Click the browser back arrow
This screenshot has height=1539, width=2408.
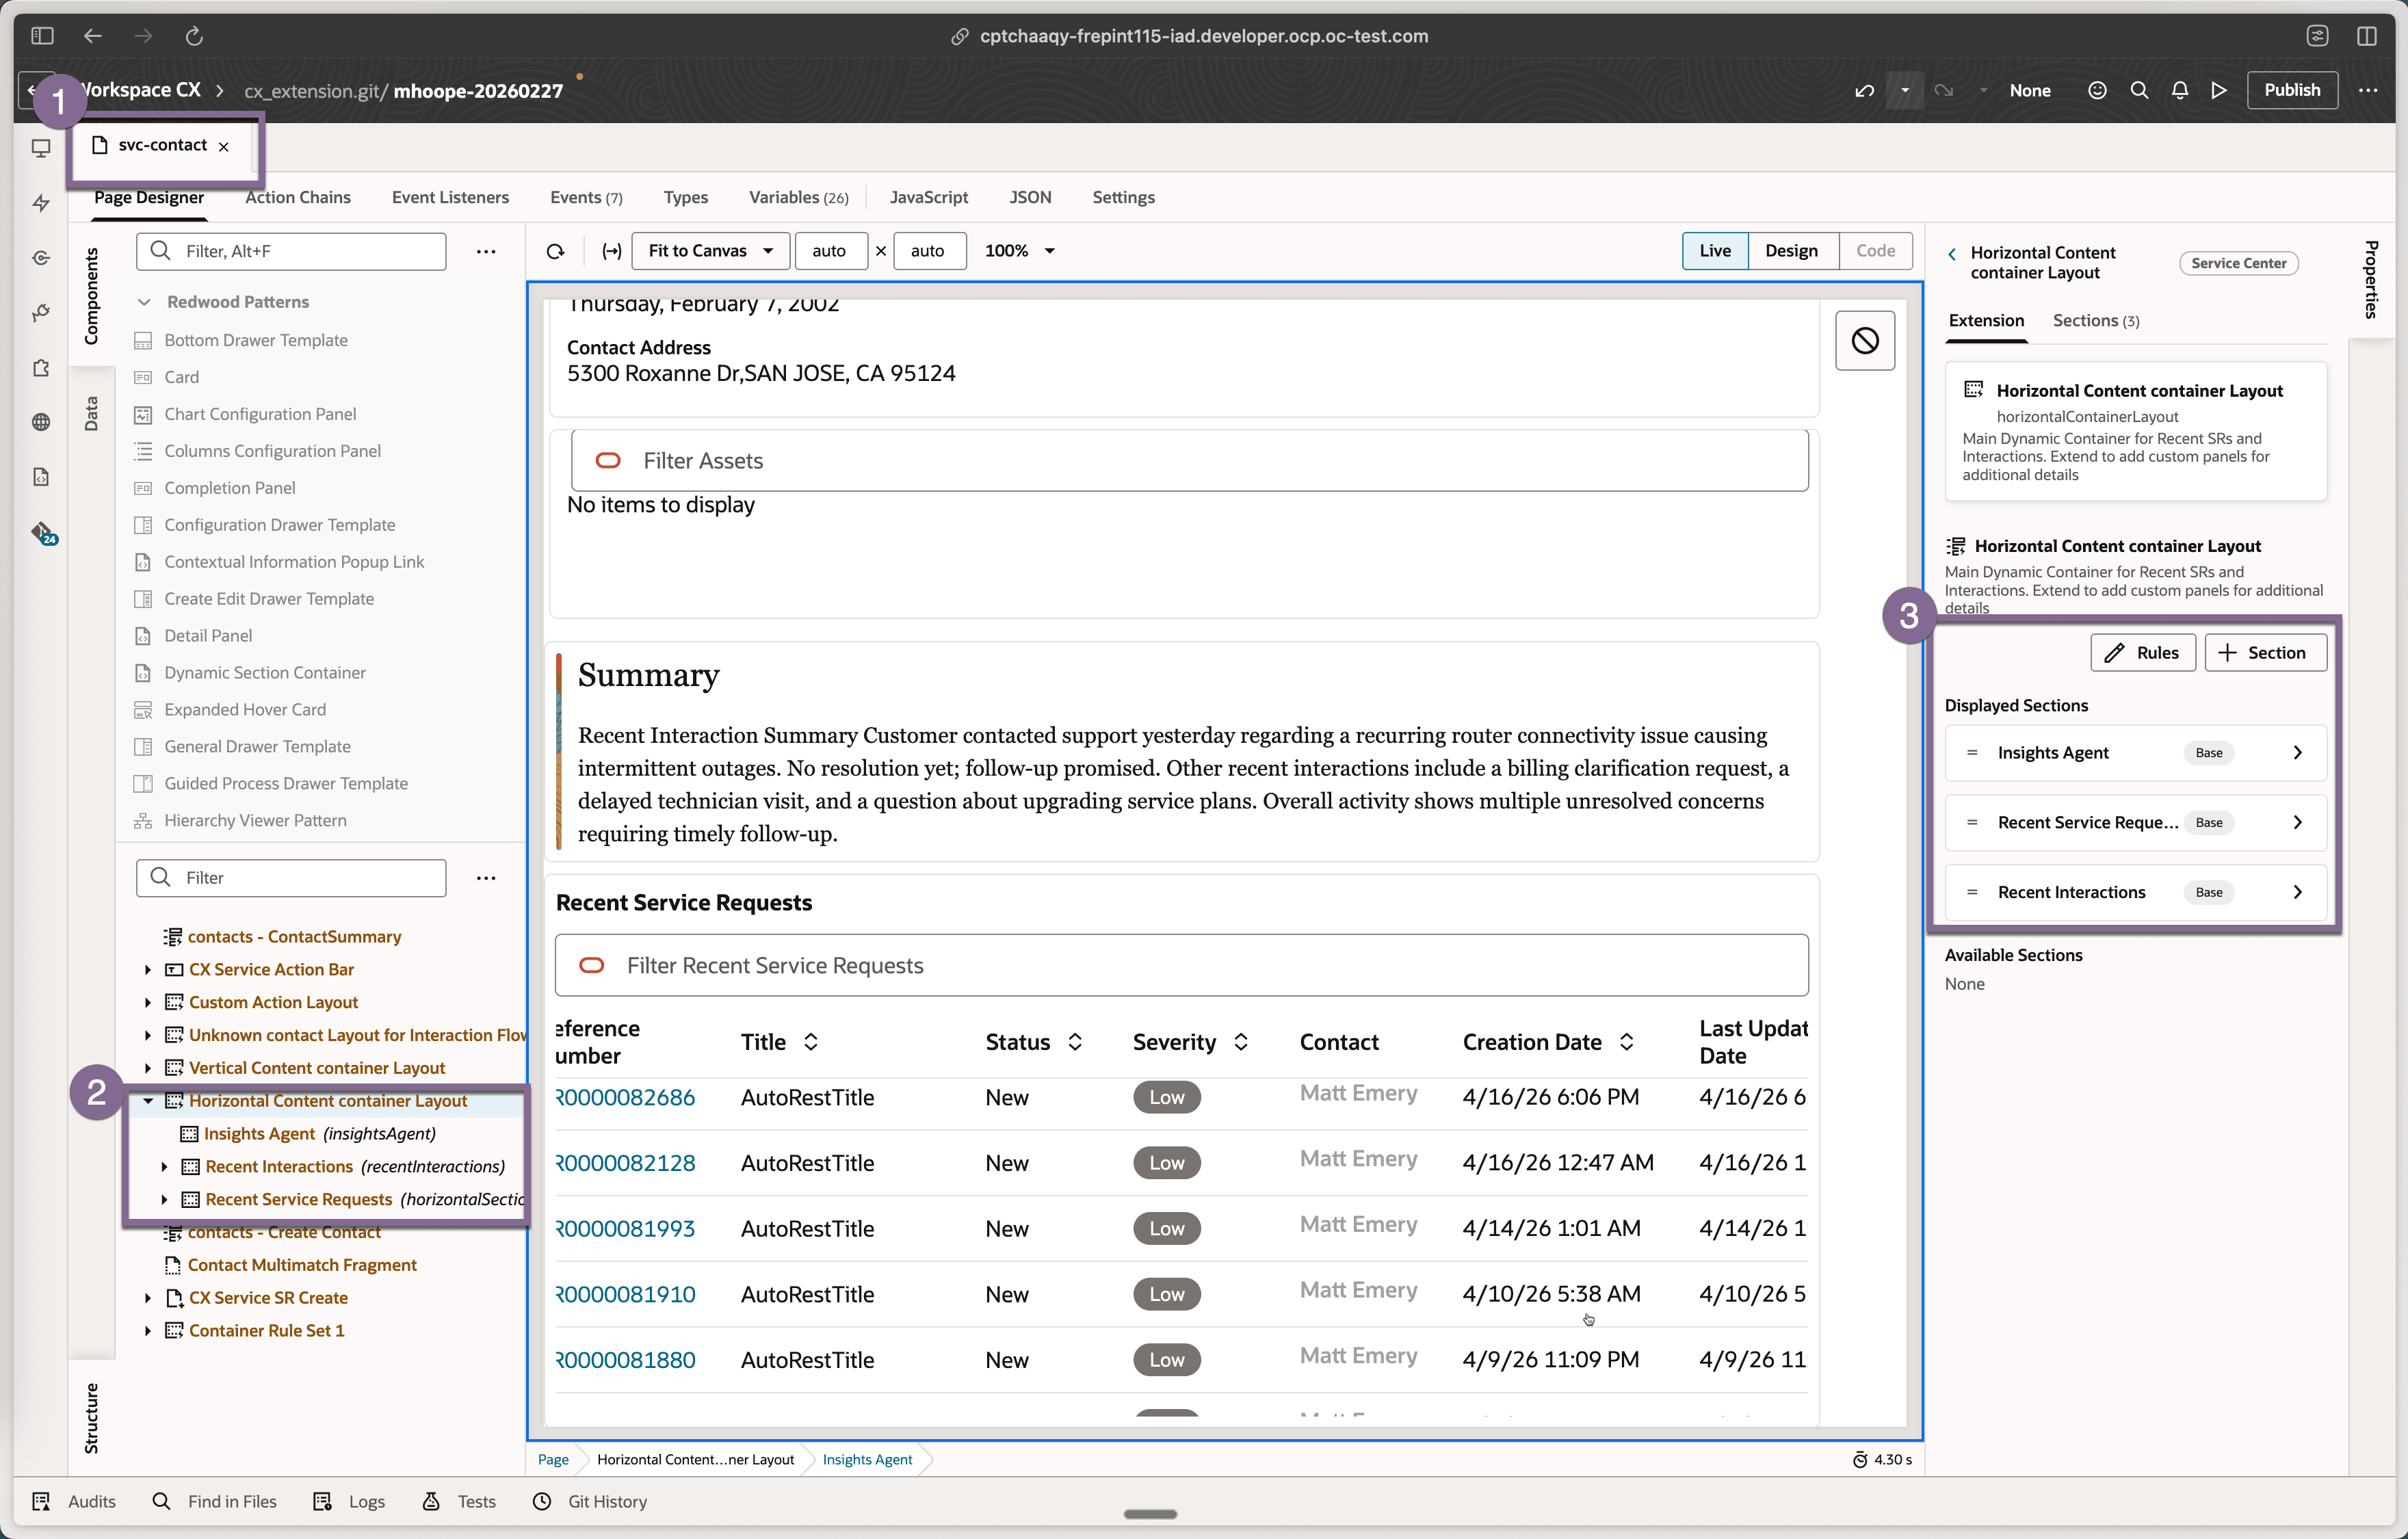[93, 36]
